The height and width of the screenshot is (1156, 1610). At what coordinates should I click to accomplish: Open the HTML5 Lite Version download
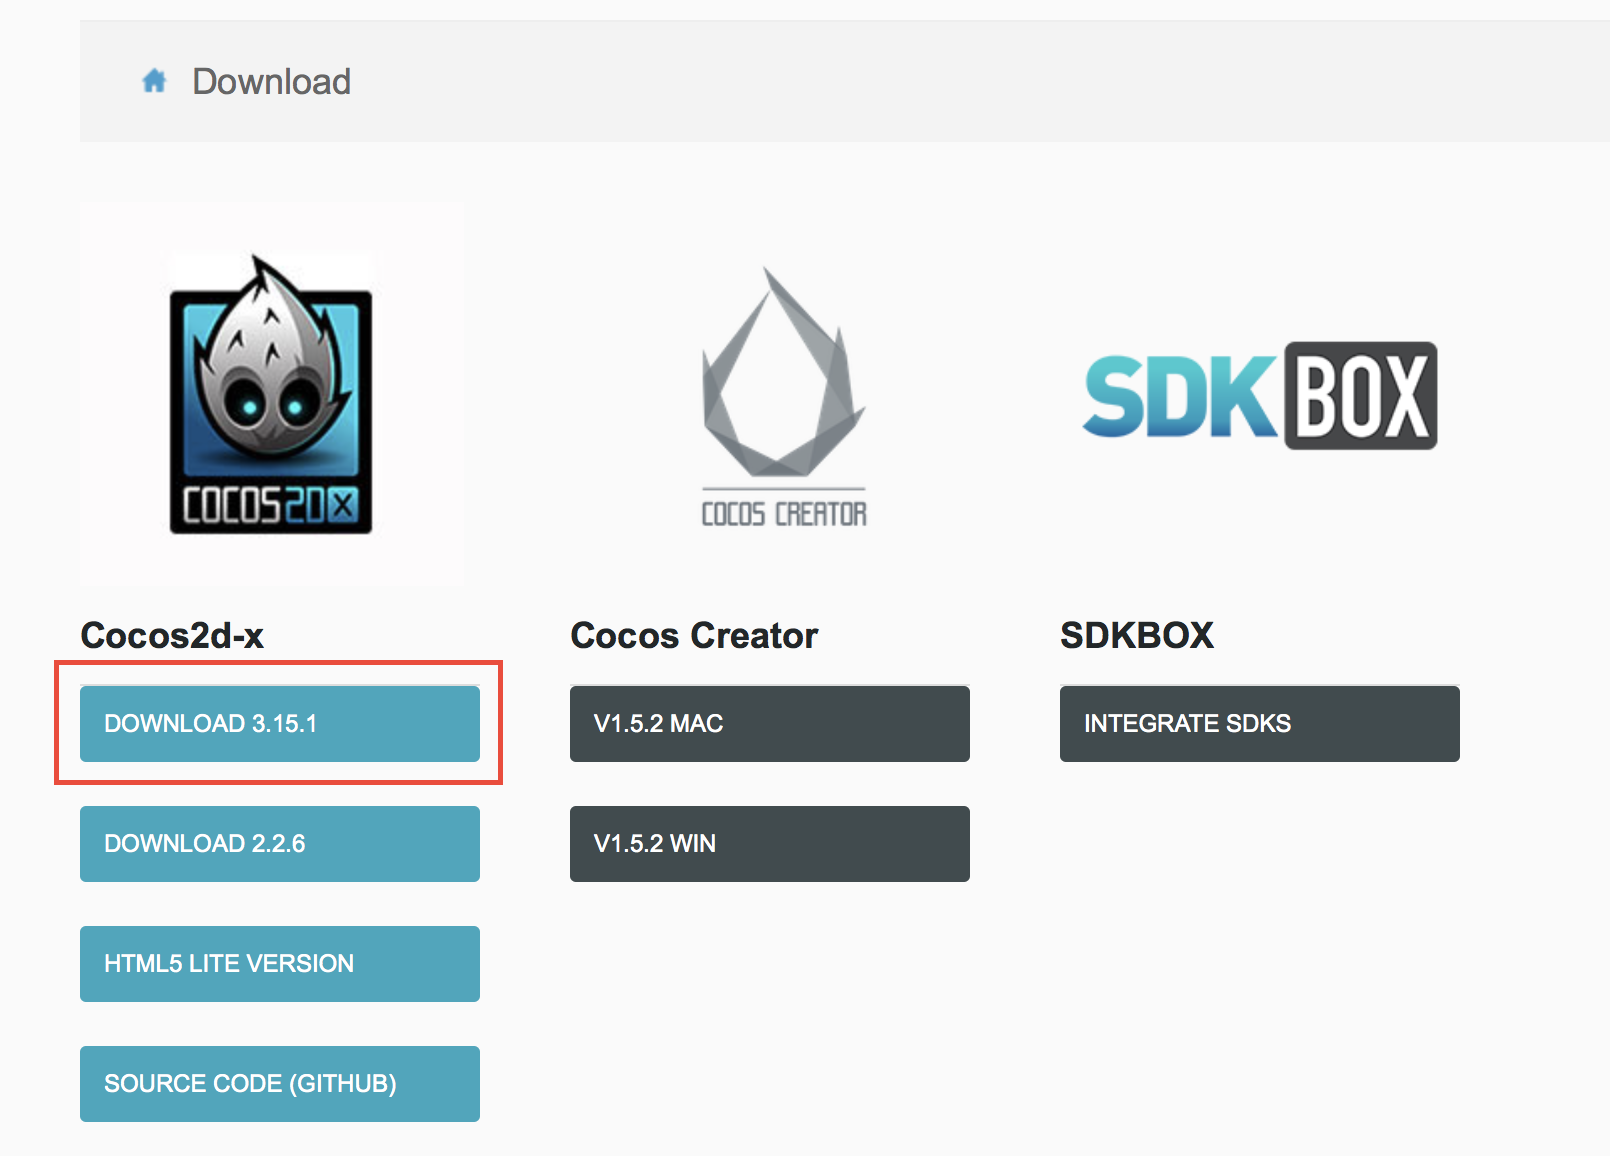tap(280, 964)
